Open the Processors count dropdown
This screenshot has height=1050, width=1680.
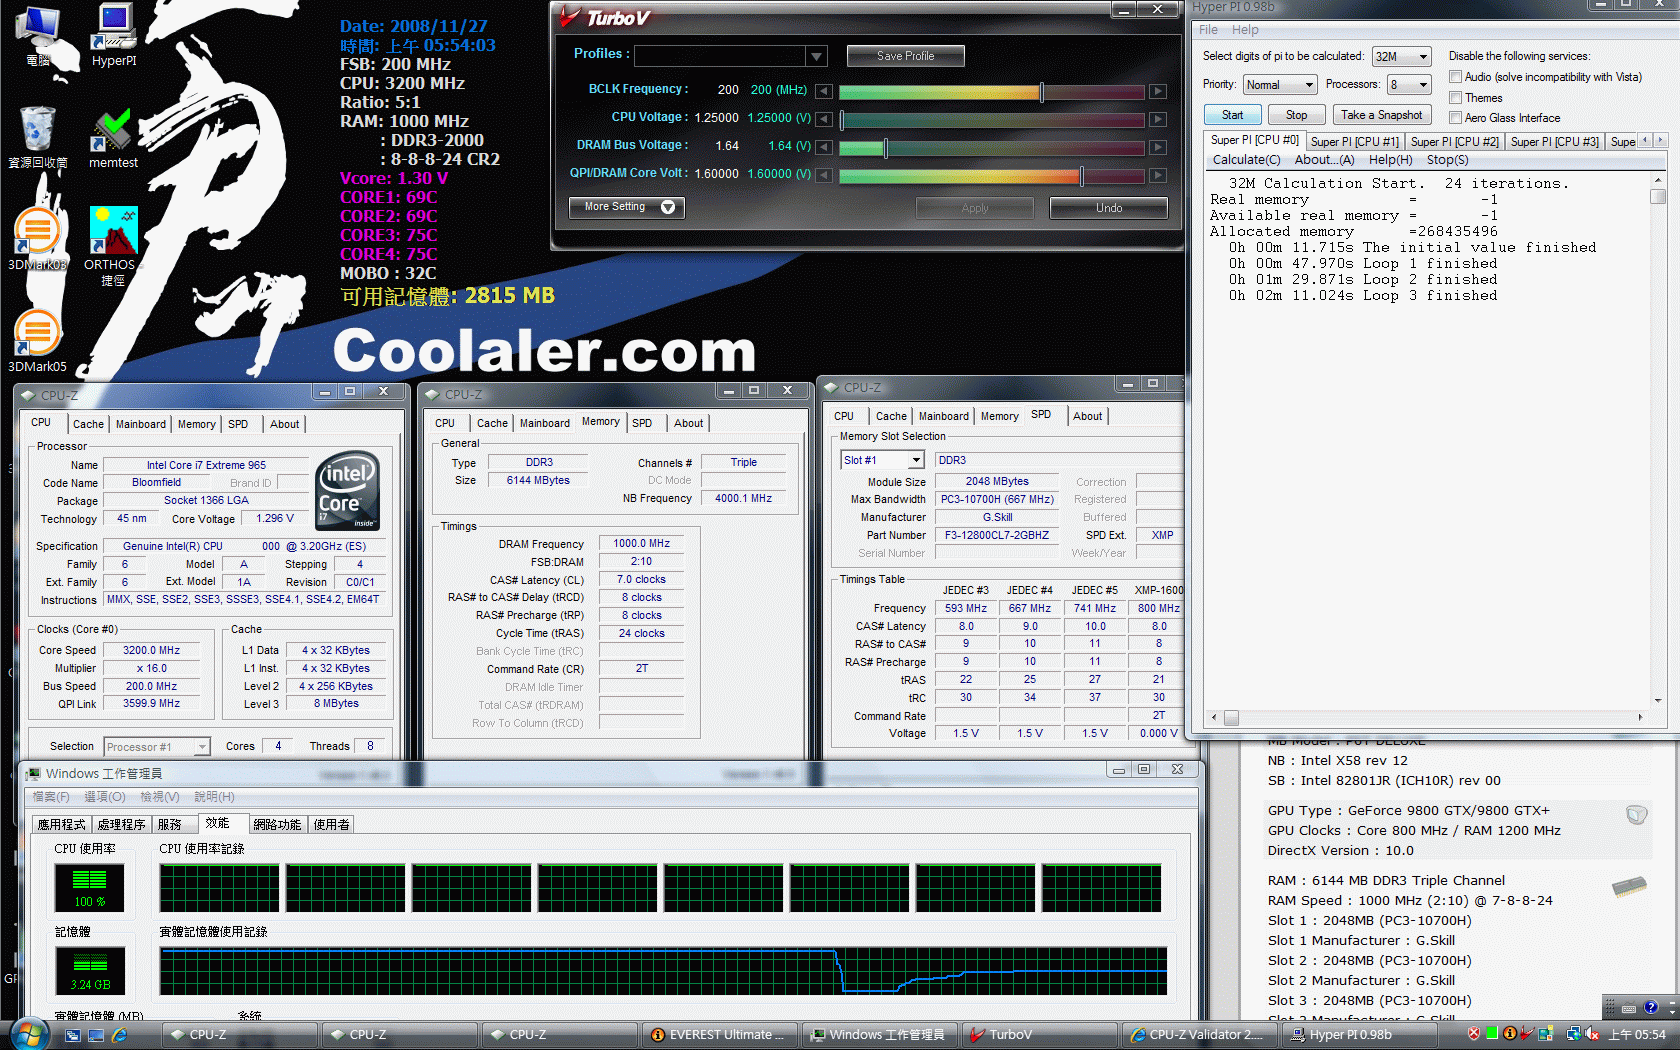click(x=1408, y=85)
